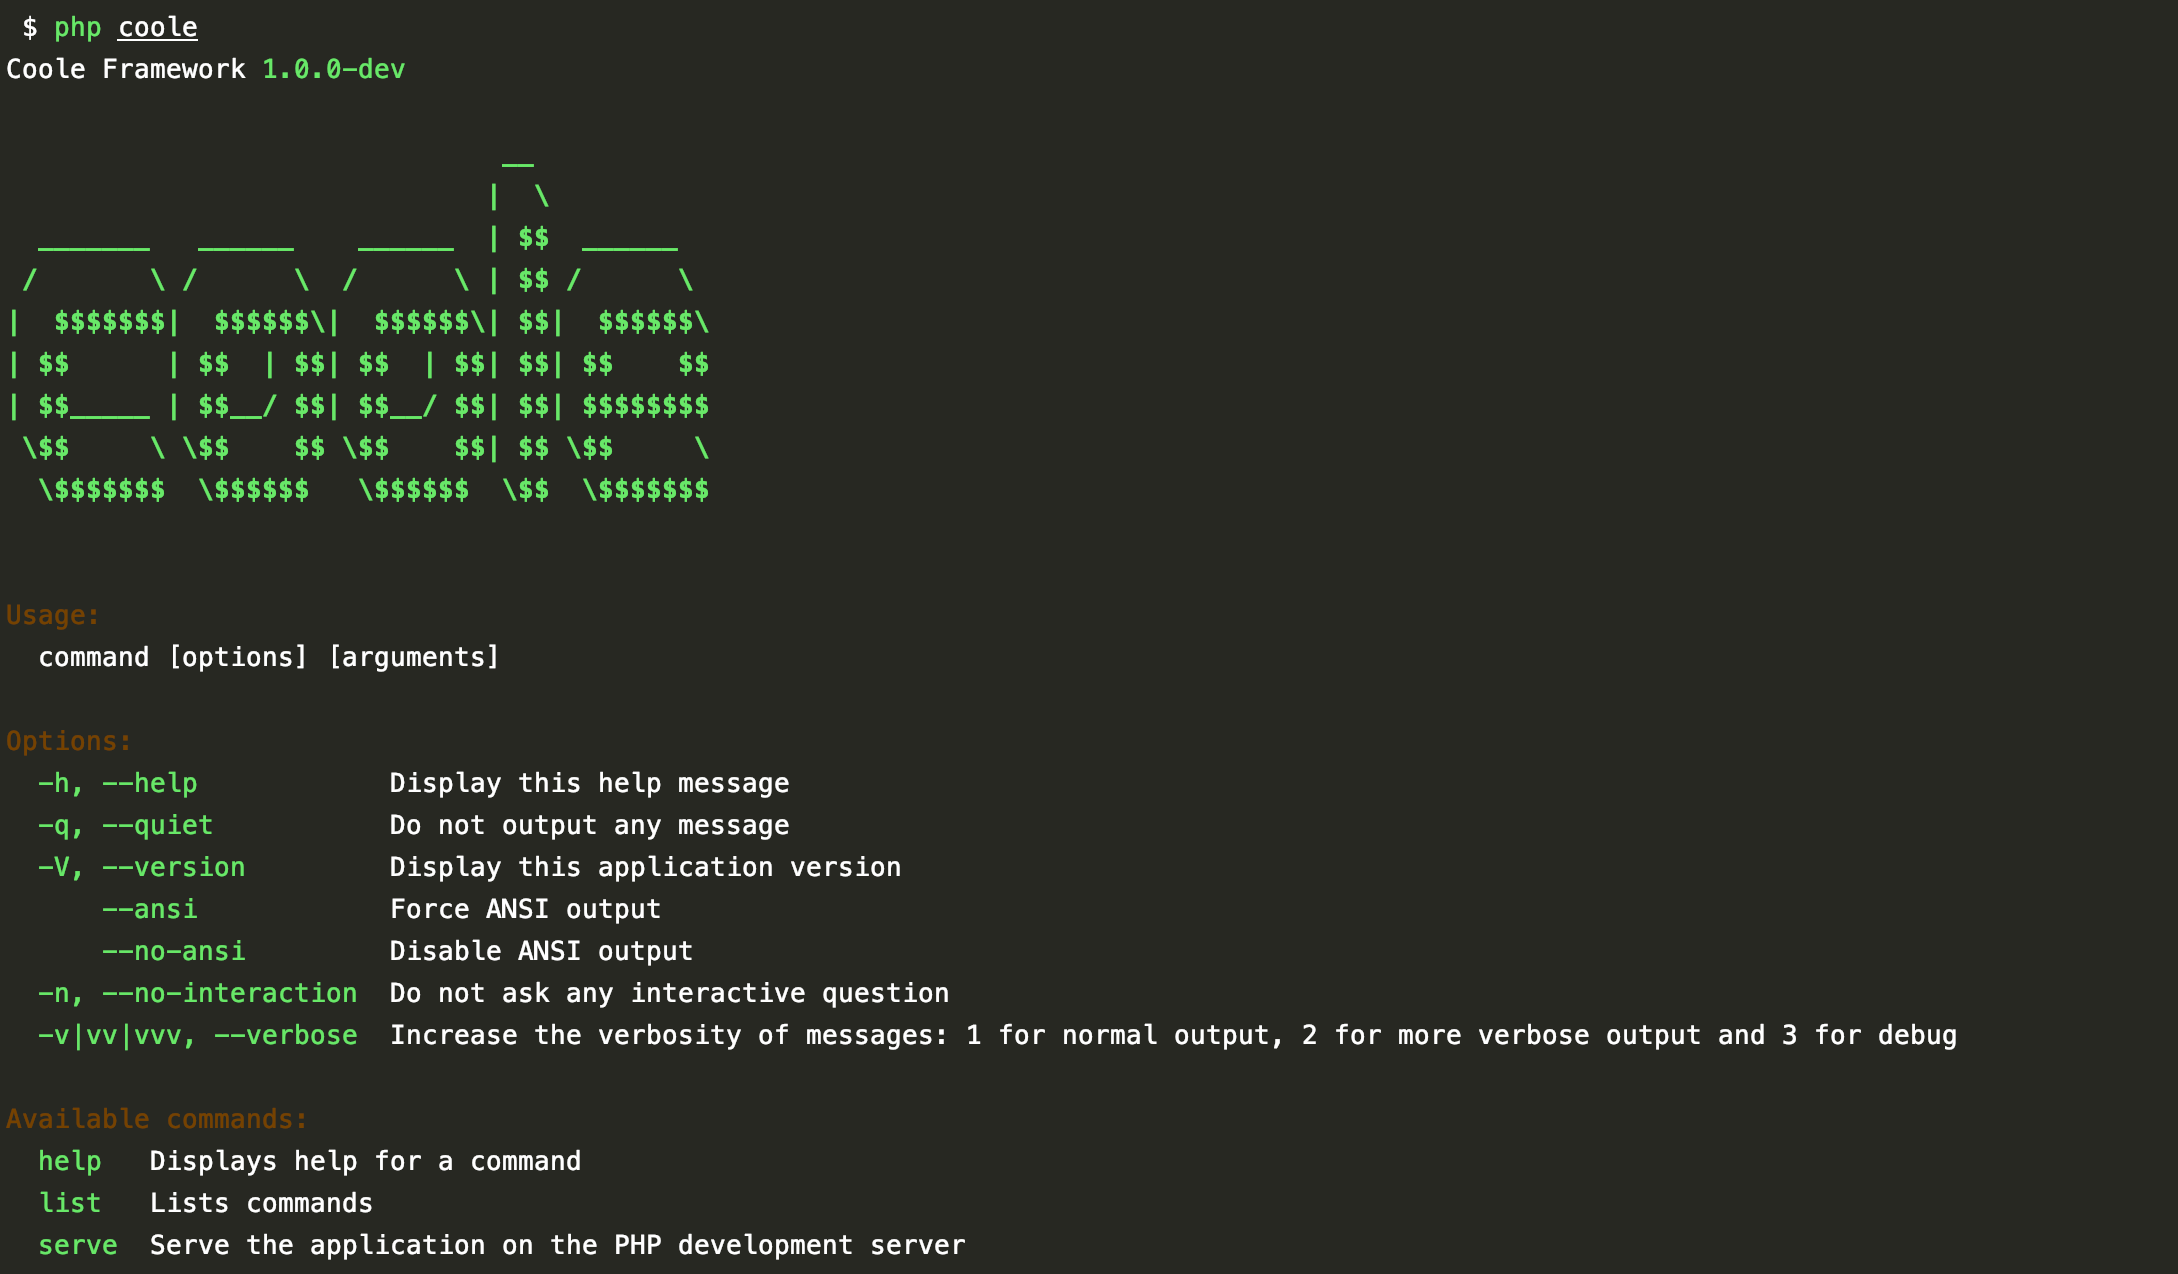Viewport: 2178px width, 1274px height.
Task: Click the php command on the prompt line
Action: 77,27
